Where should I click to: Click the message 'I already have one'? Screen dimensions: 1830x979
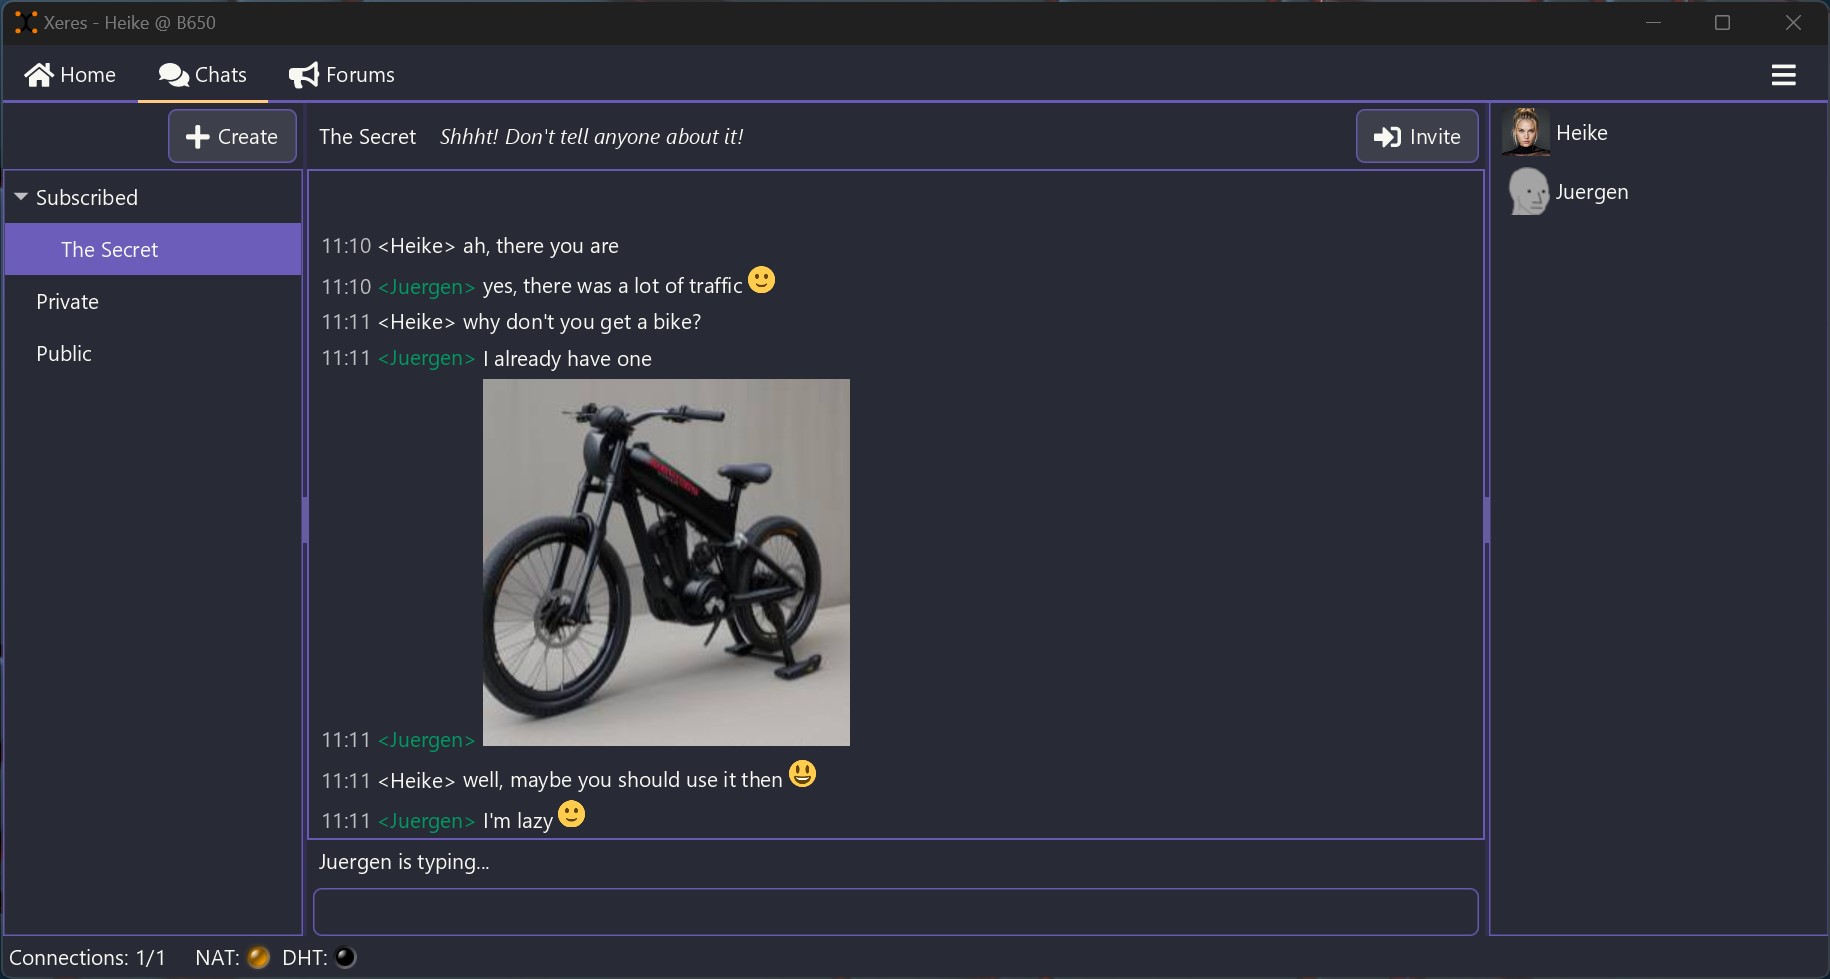click(x=567, y=359)
